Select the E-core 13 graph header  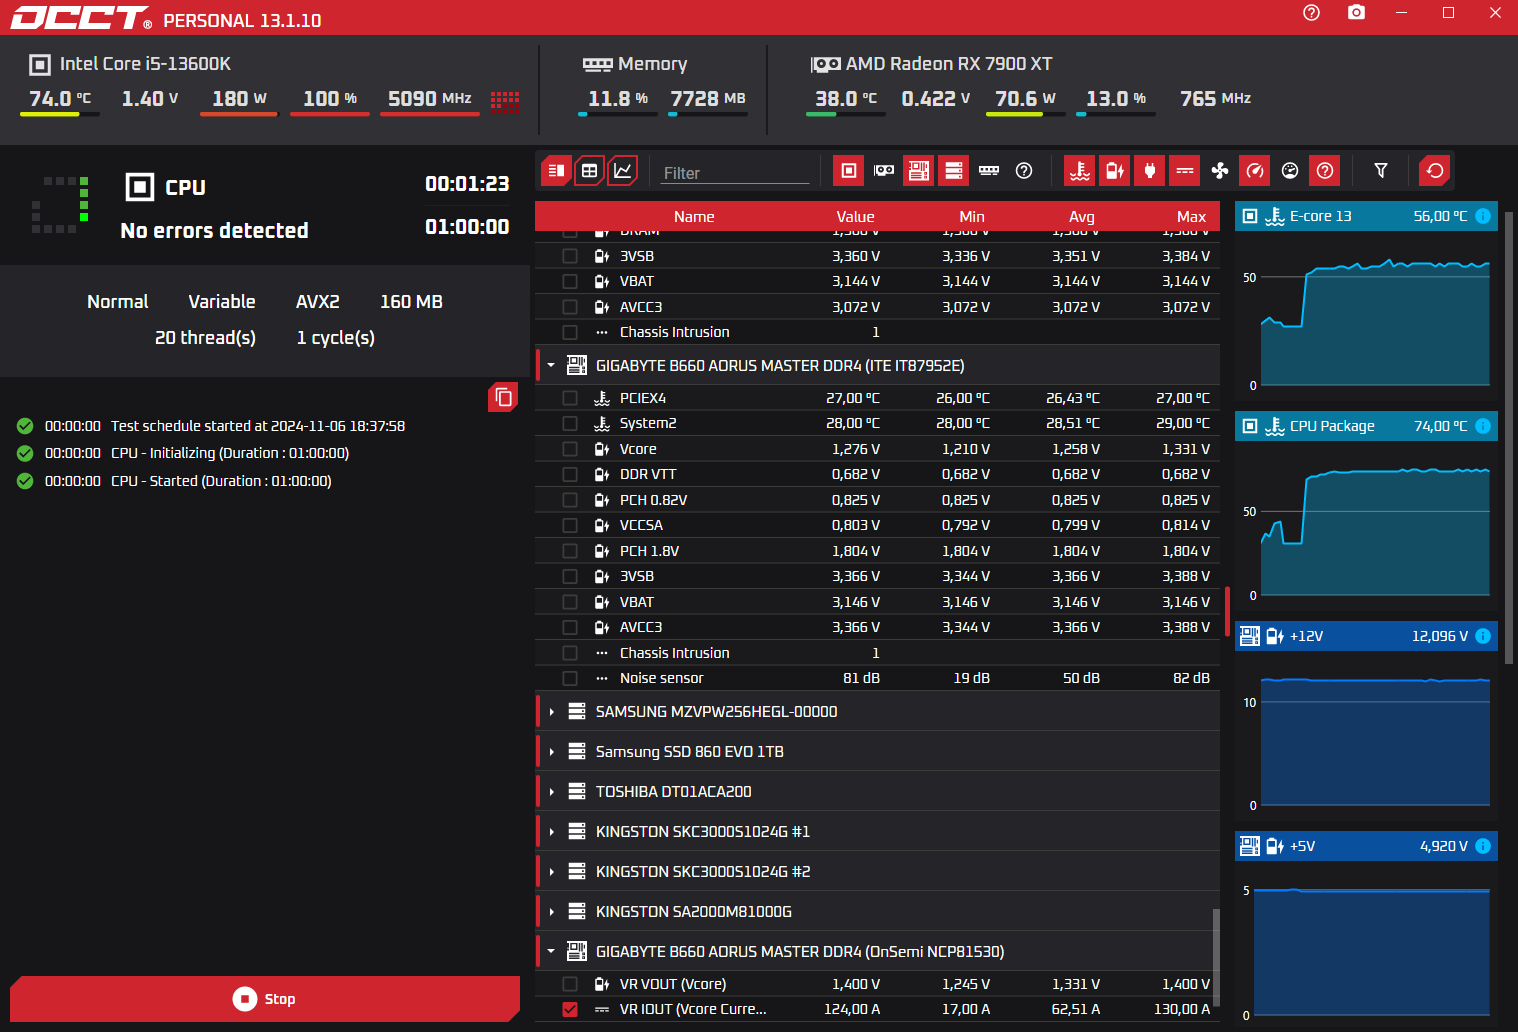(1366, 216)
